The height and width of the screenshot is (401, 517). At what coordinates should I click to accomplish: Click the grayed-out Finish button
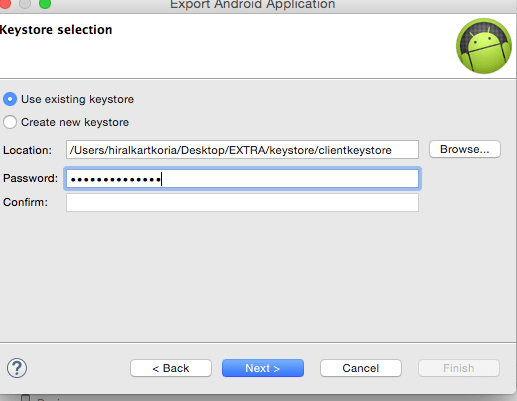point(459,368)
